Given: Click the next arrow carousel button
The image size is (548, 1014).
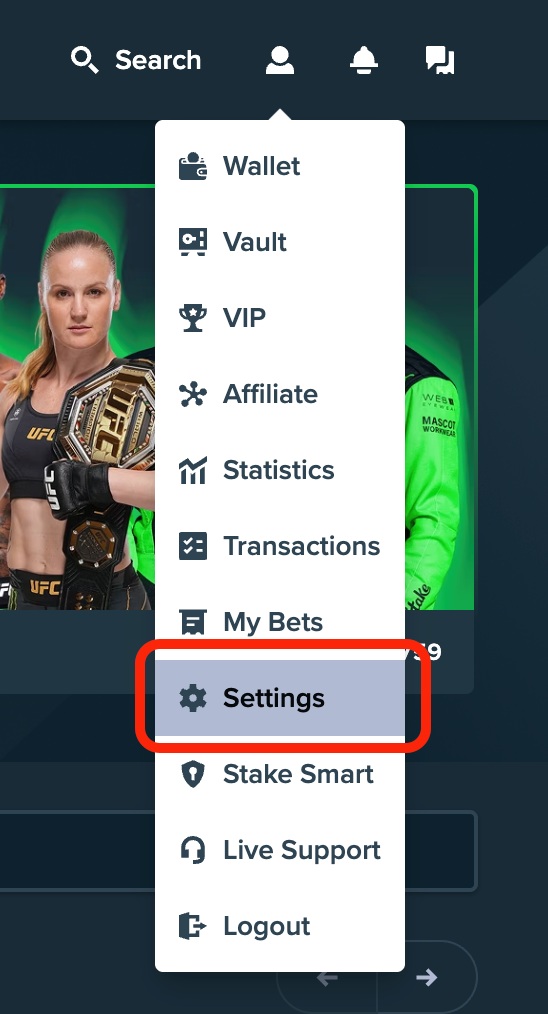Looking at the screenshot, I should [x=426, y=977].
